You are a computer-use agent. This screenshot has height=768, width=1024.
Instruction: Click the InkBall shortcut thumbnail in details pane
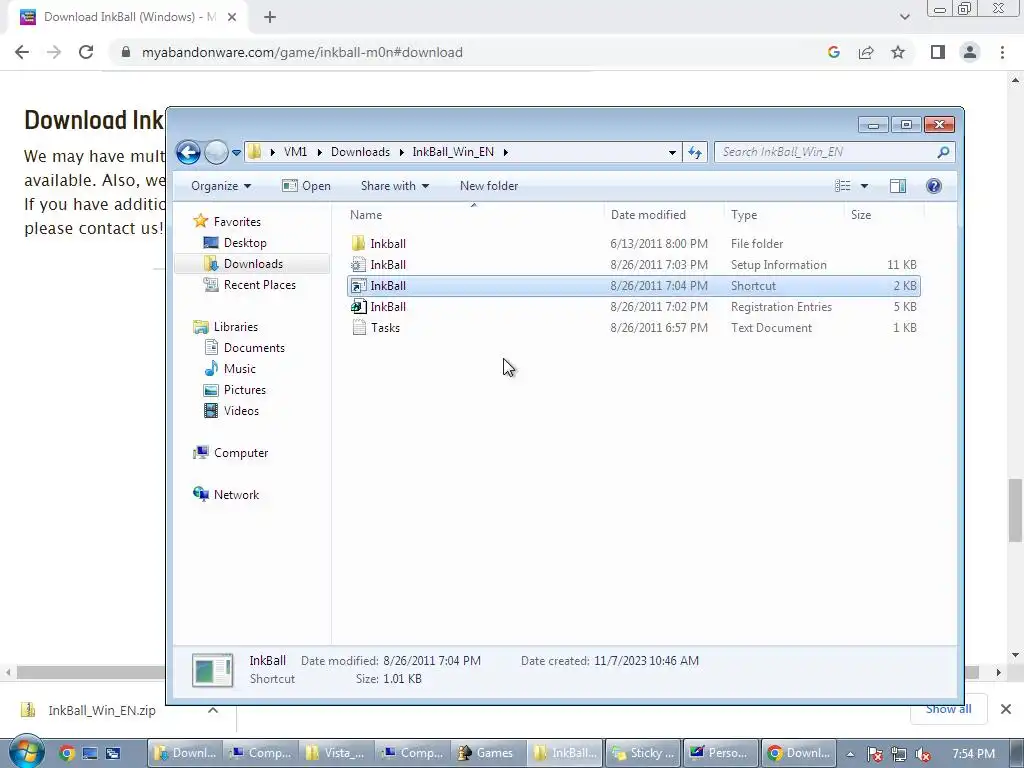212,671
